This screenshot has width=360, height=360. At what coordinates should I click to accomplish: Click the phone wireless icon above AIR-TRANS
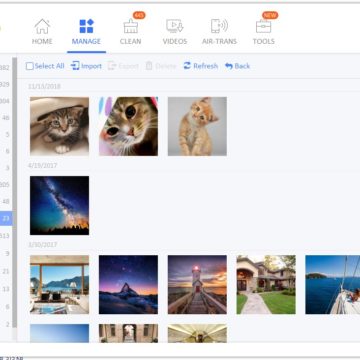pos(219,26)
